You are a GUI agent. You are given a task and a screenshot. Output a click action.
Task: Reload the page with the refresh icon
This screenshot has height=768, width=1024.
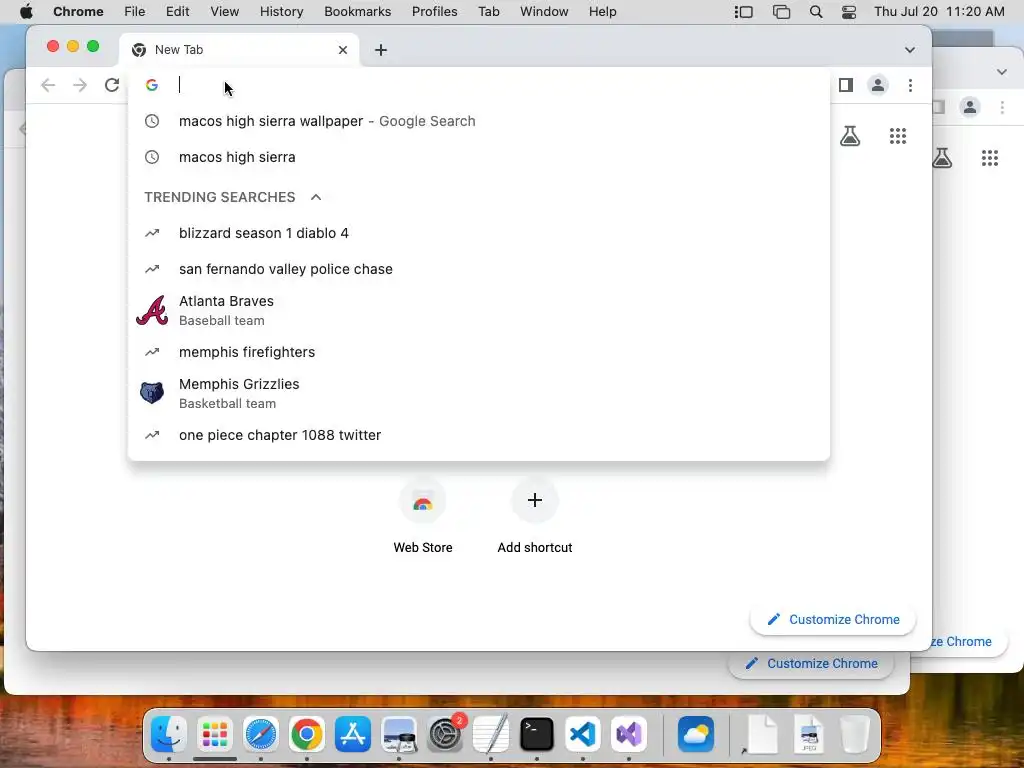112,85
